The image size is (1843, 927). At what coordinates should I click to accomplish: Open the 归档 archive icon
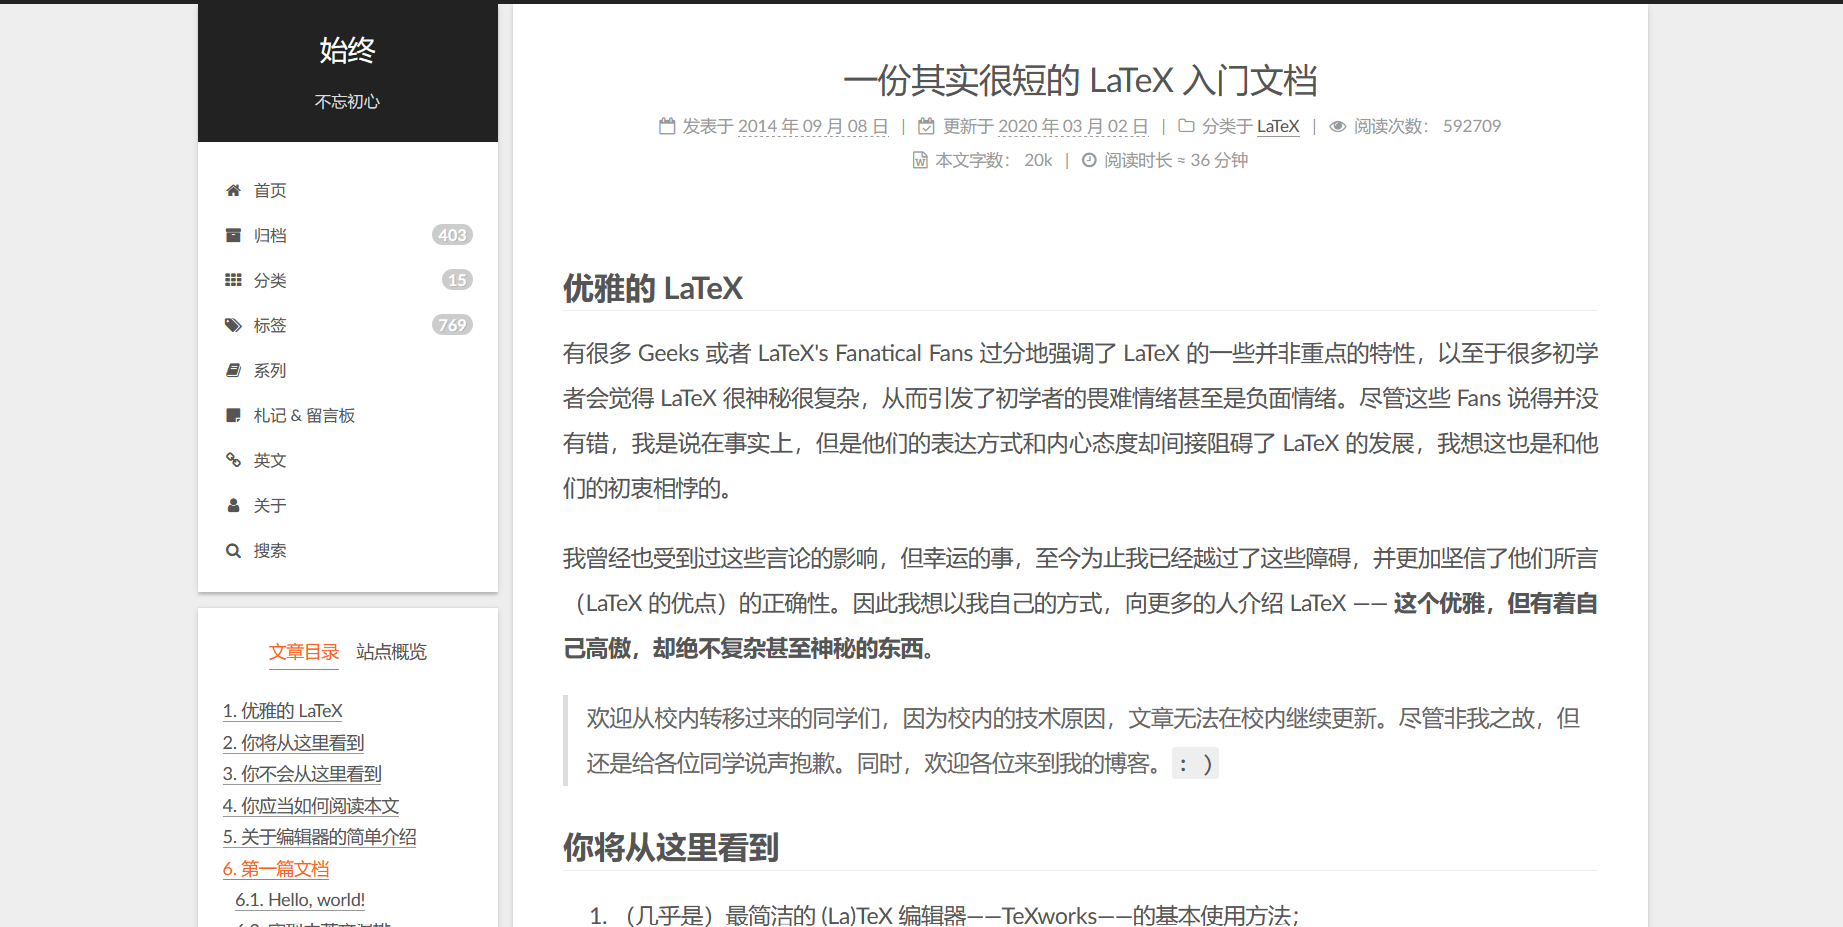click(x=234, y=235)
